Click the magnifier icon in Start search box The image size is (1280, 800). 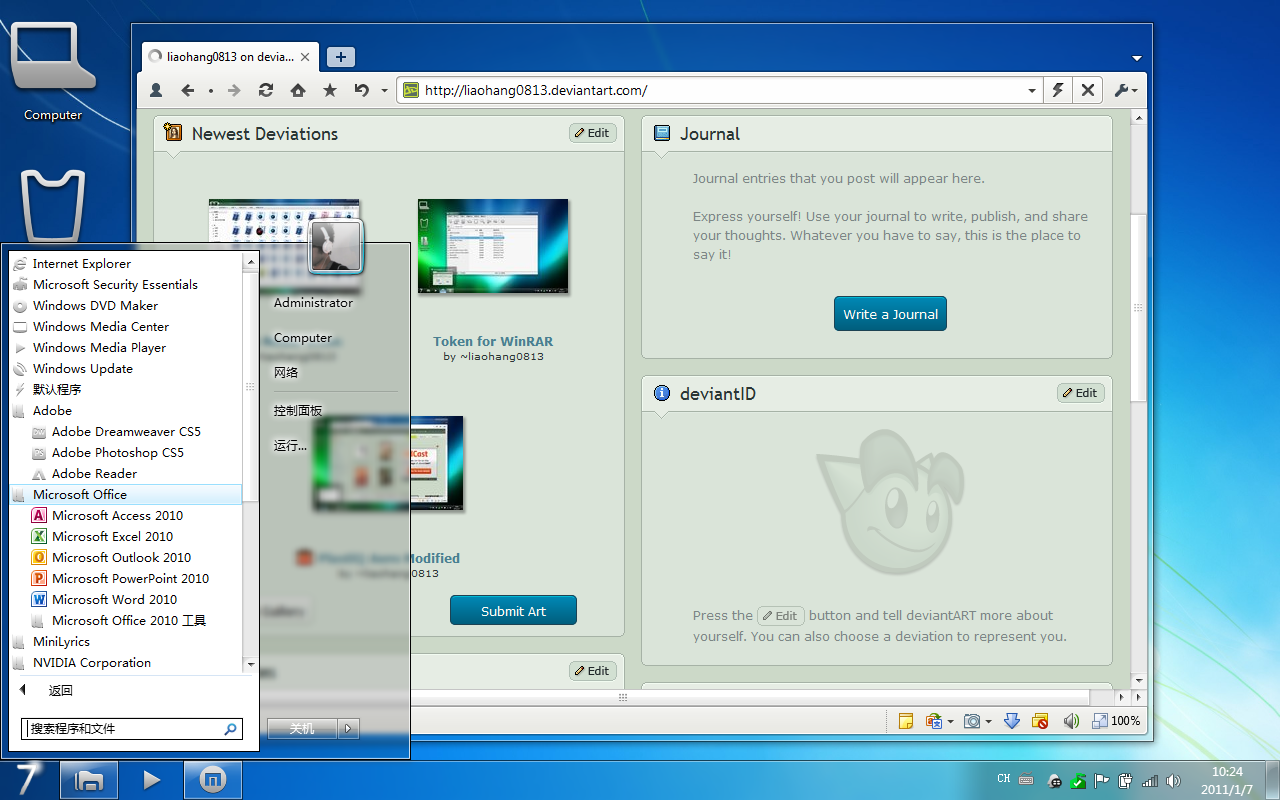tap(230, 729)
